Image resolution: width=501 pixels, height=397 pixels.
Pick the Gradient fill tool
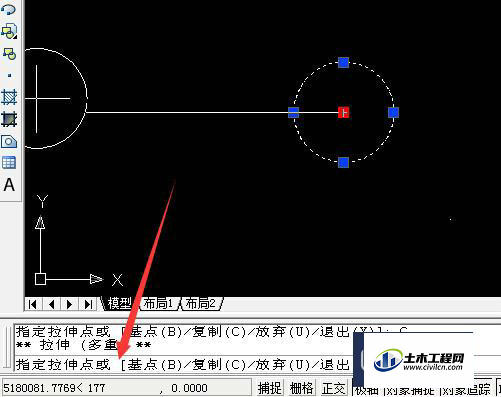point(9,119)
